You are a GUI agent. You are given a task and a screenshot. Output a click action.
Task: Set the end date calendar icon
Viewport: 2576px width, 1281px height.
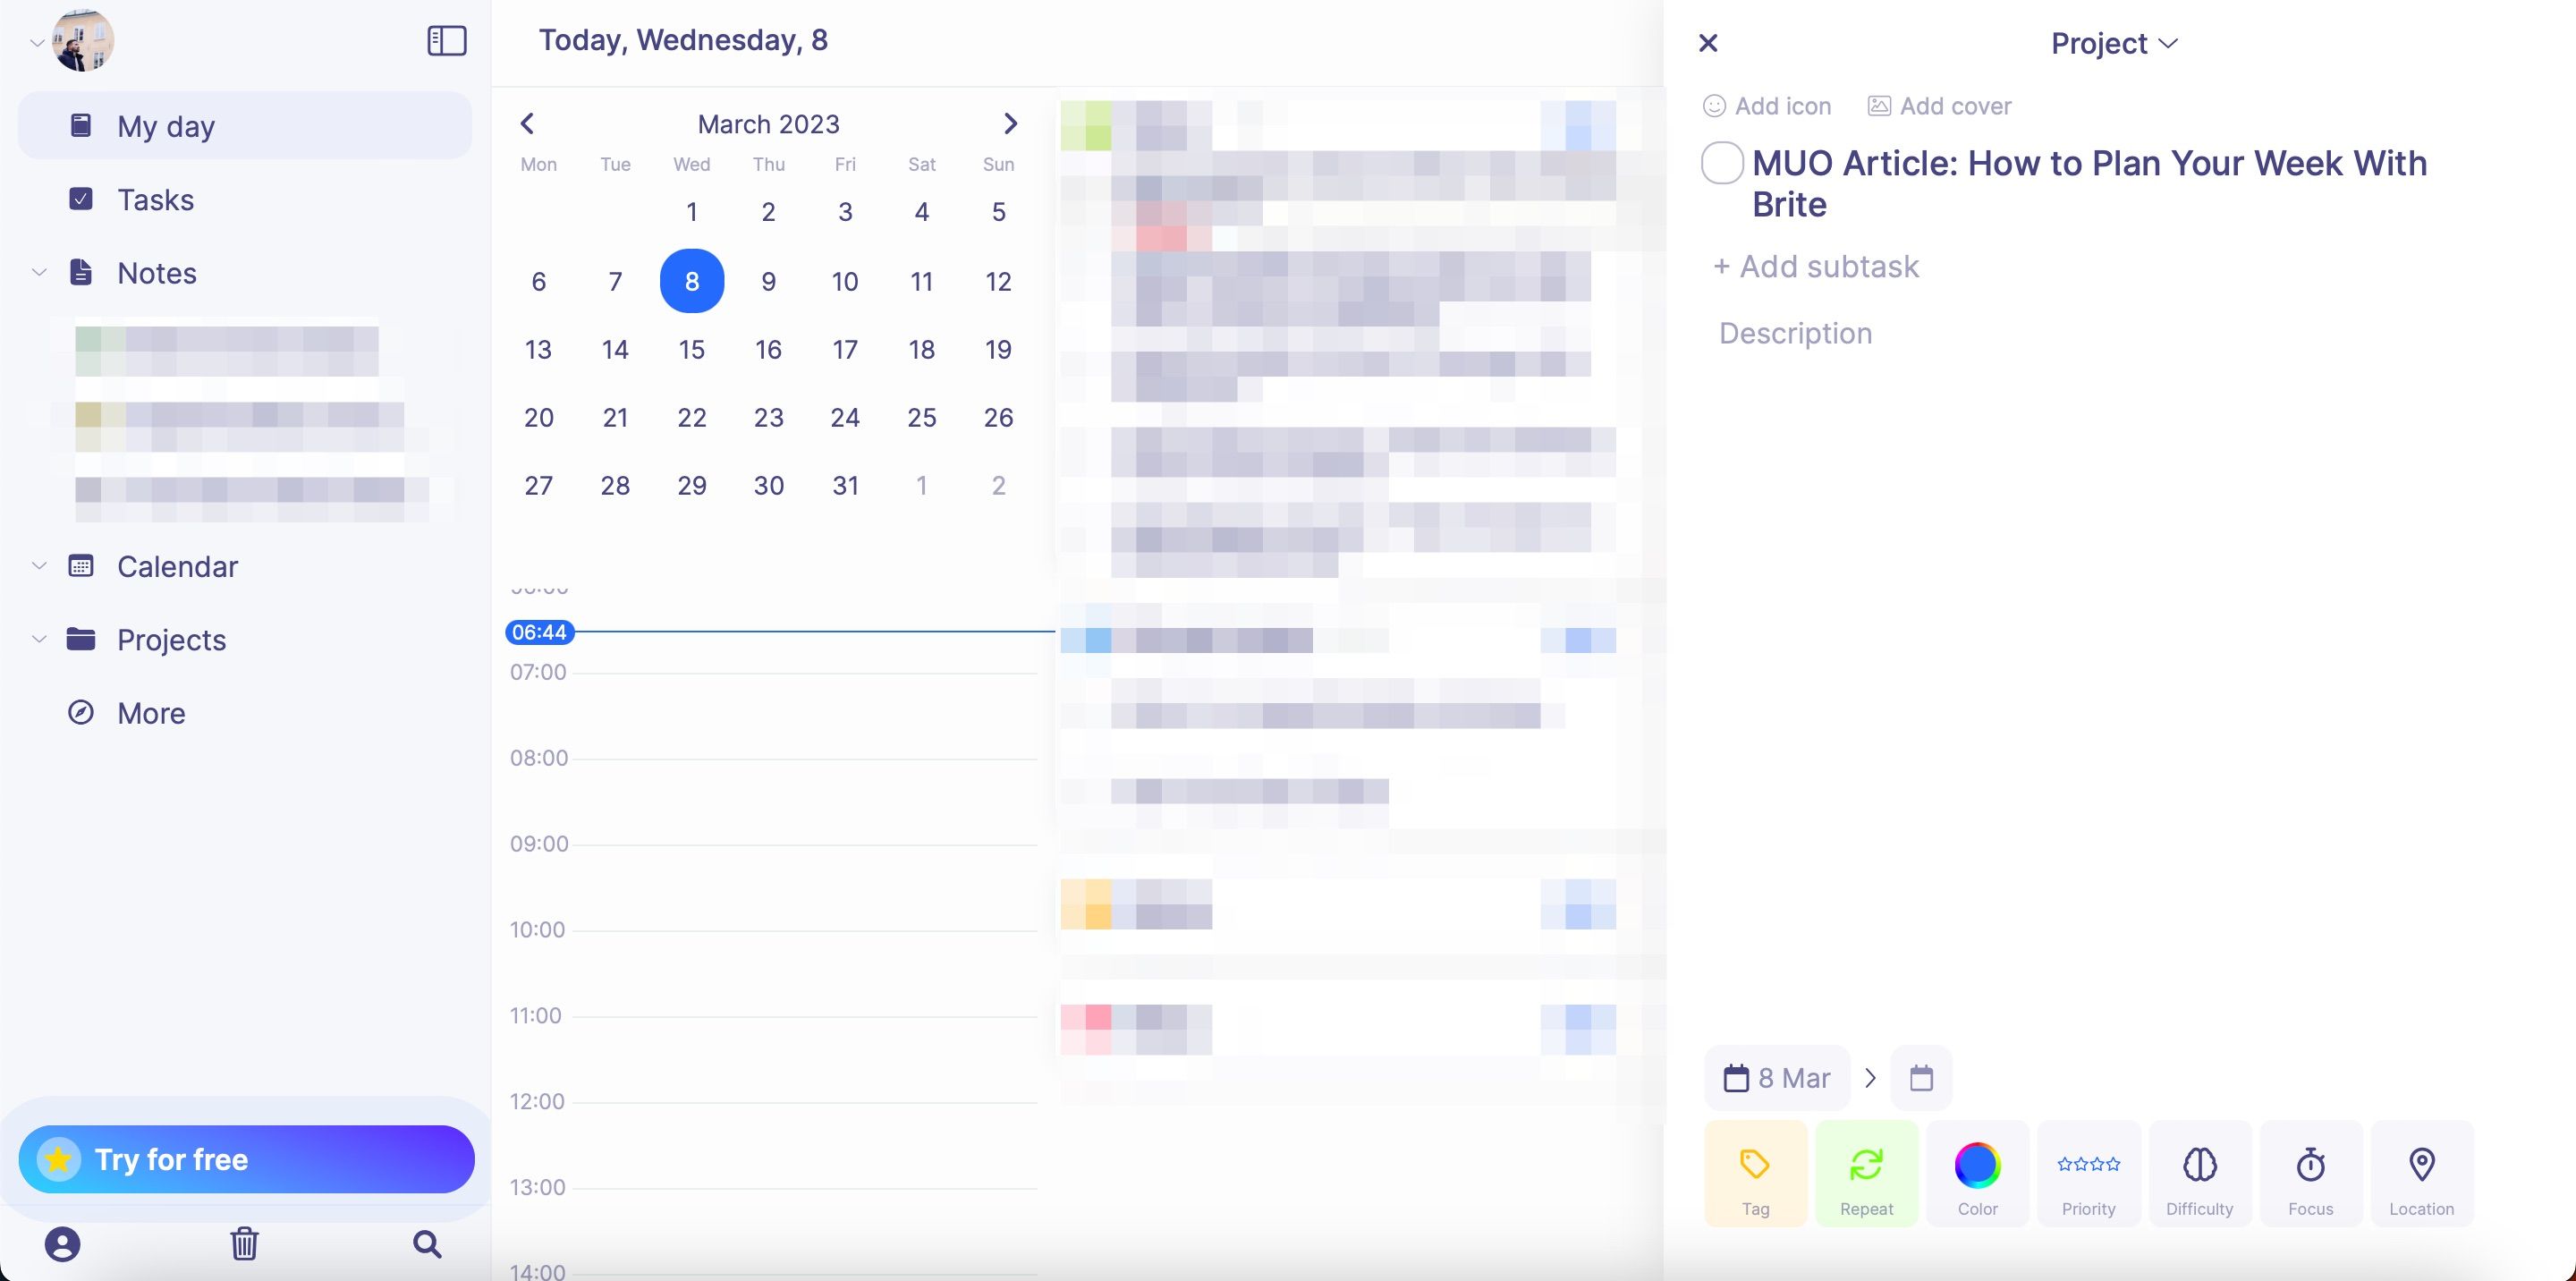pos(1920,1078)
